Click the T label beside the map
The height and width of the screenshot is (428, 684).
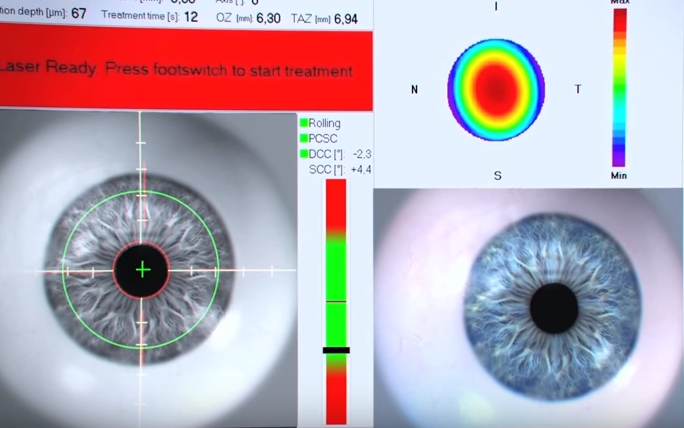coord(578,89)
